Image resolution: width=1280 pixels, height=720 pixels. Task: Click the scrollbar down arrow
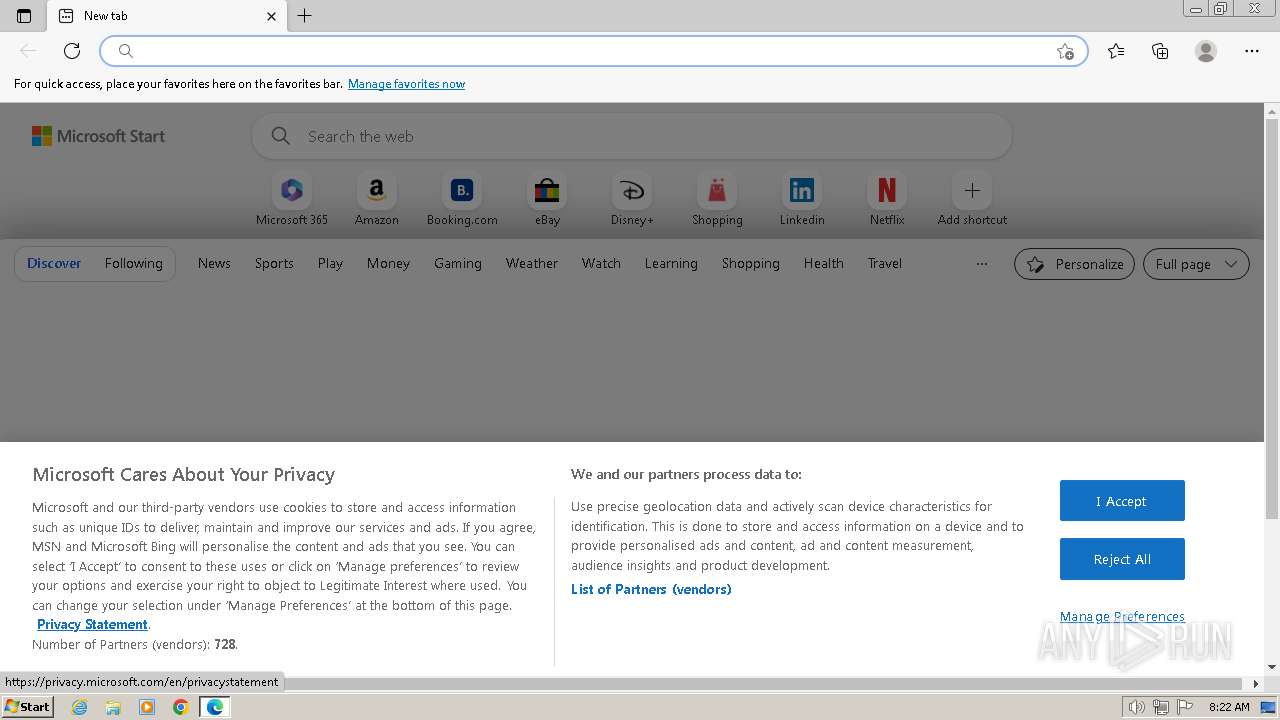1272,667
